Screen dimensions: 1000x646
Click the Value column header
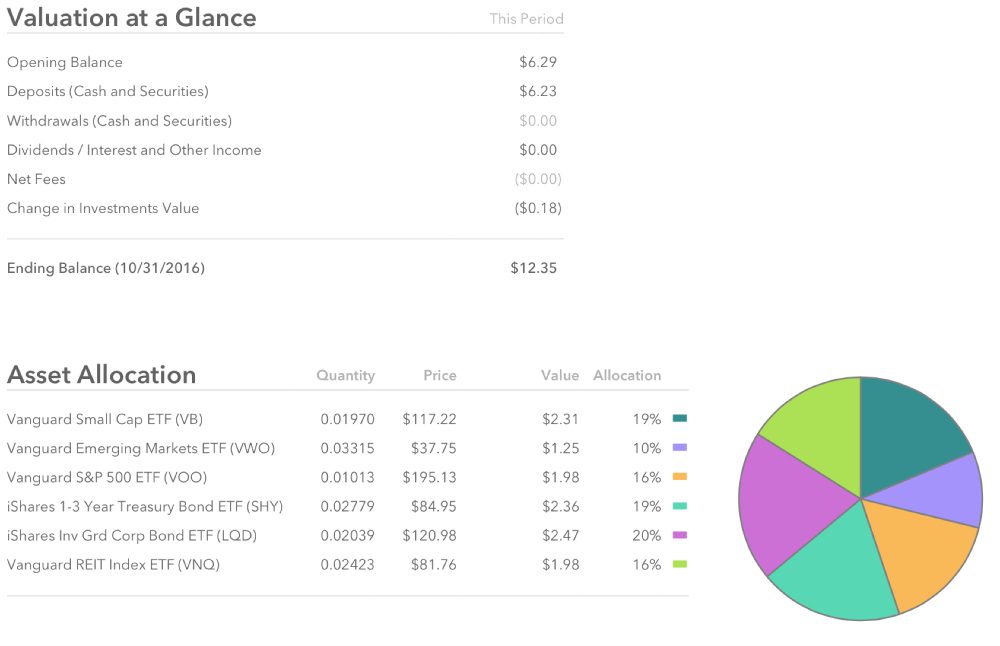tap(560, 376)
